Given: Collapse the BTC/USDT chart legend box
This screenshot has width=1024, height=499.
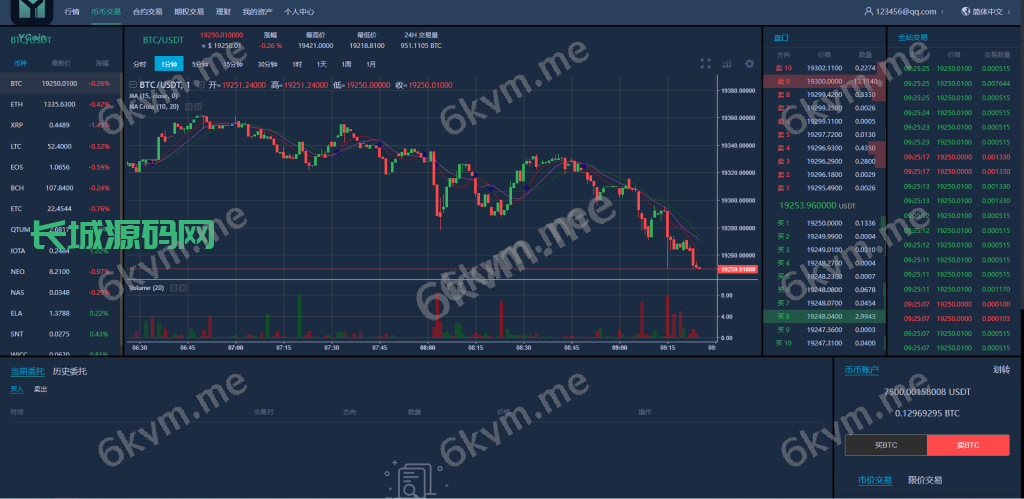Looking at the screenshot, I should pyautogui.click(x=134, y=85).
